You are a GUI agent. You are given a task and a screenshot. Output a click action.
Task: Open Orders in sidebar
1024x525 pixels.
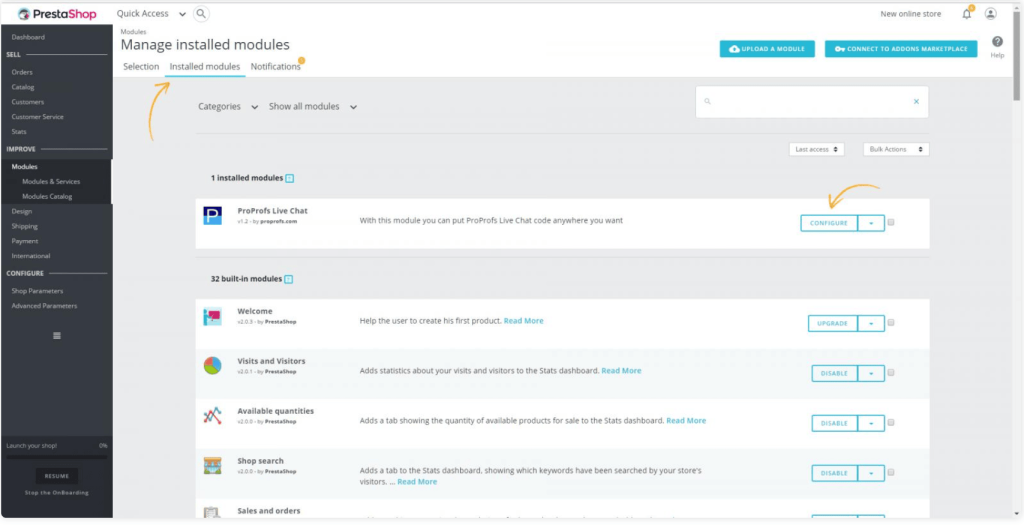coord(22,72)
